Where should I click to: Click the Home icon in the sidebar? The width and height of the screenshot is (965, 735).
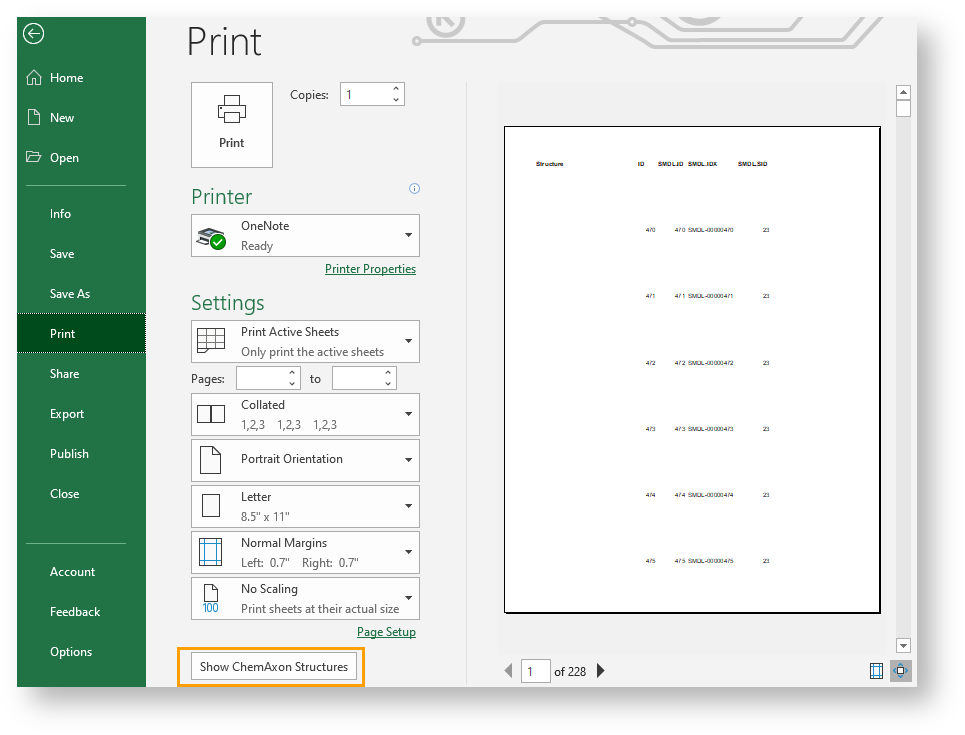(x=33, y=77)
